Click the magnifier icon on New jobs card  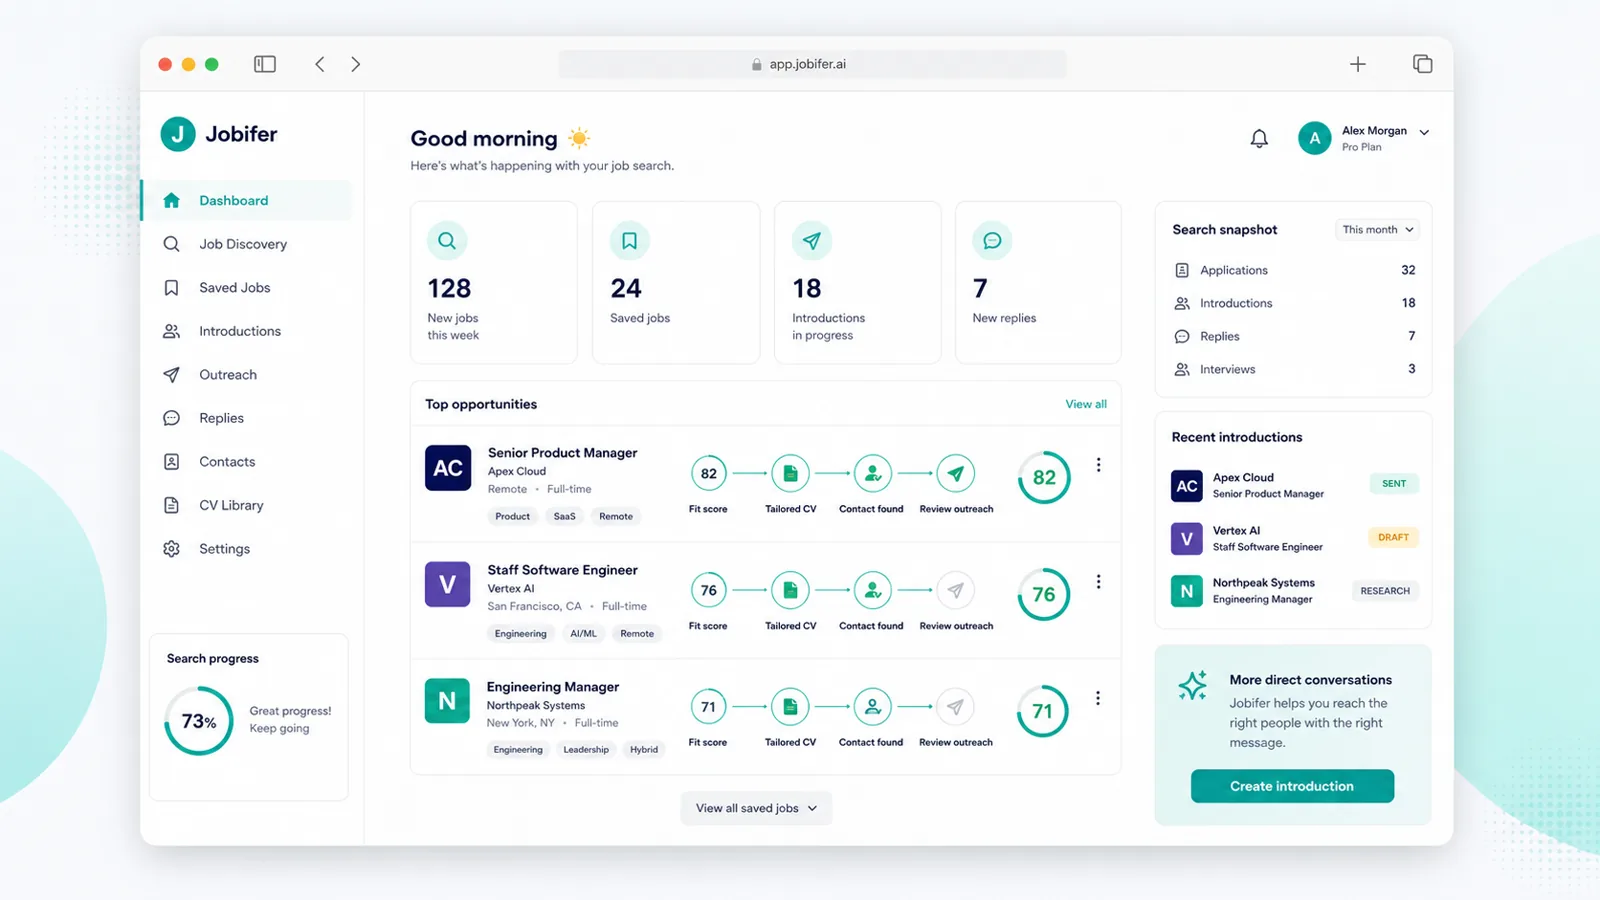pos(447,241)
